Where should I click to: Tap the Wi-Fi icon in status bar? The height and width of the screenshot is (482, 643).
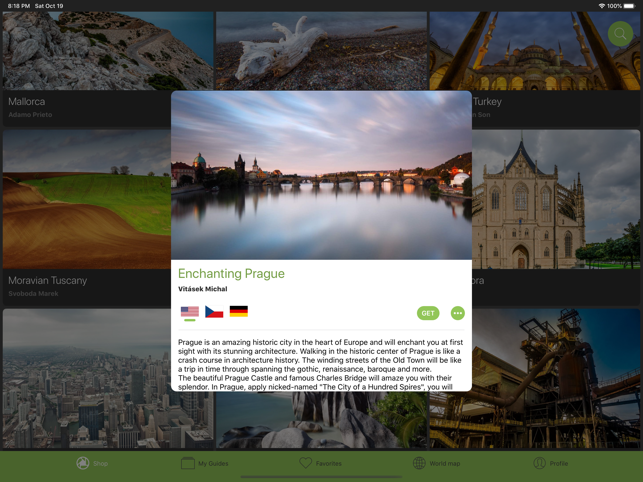pos(602,6)
